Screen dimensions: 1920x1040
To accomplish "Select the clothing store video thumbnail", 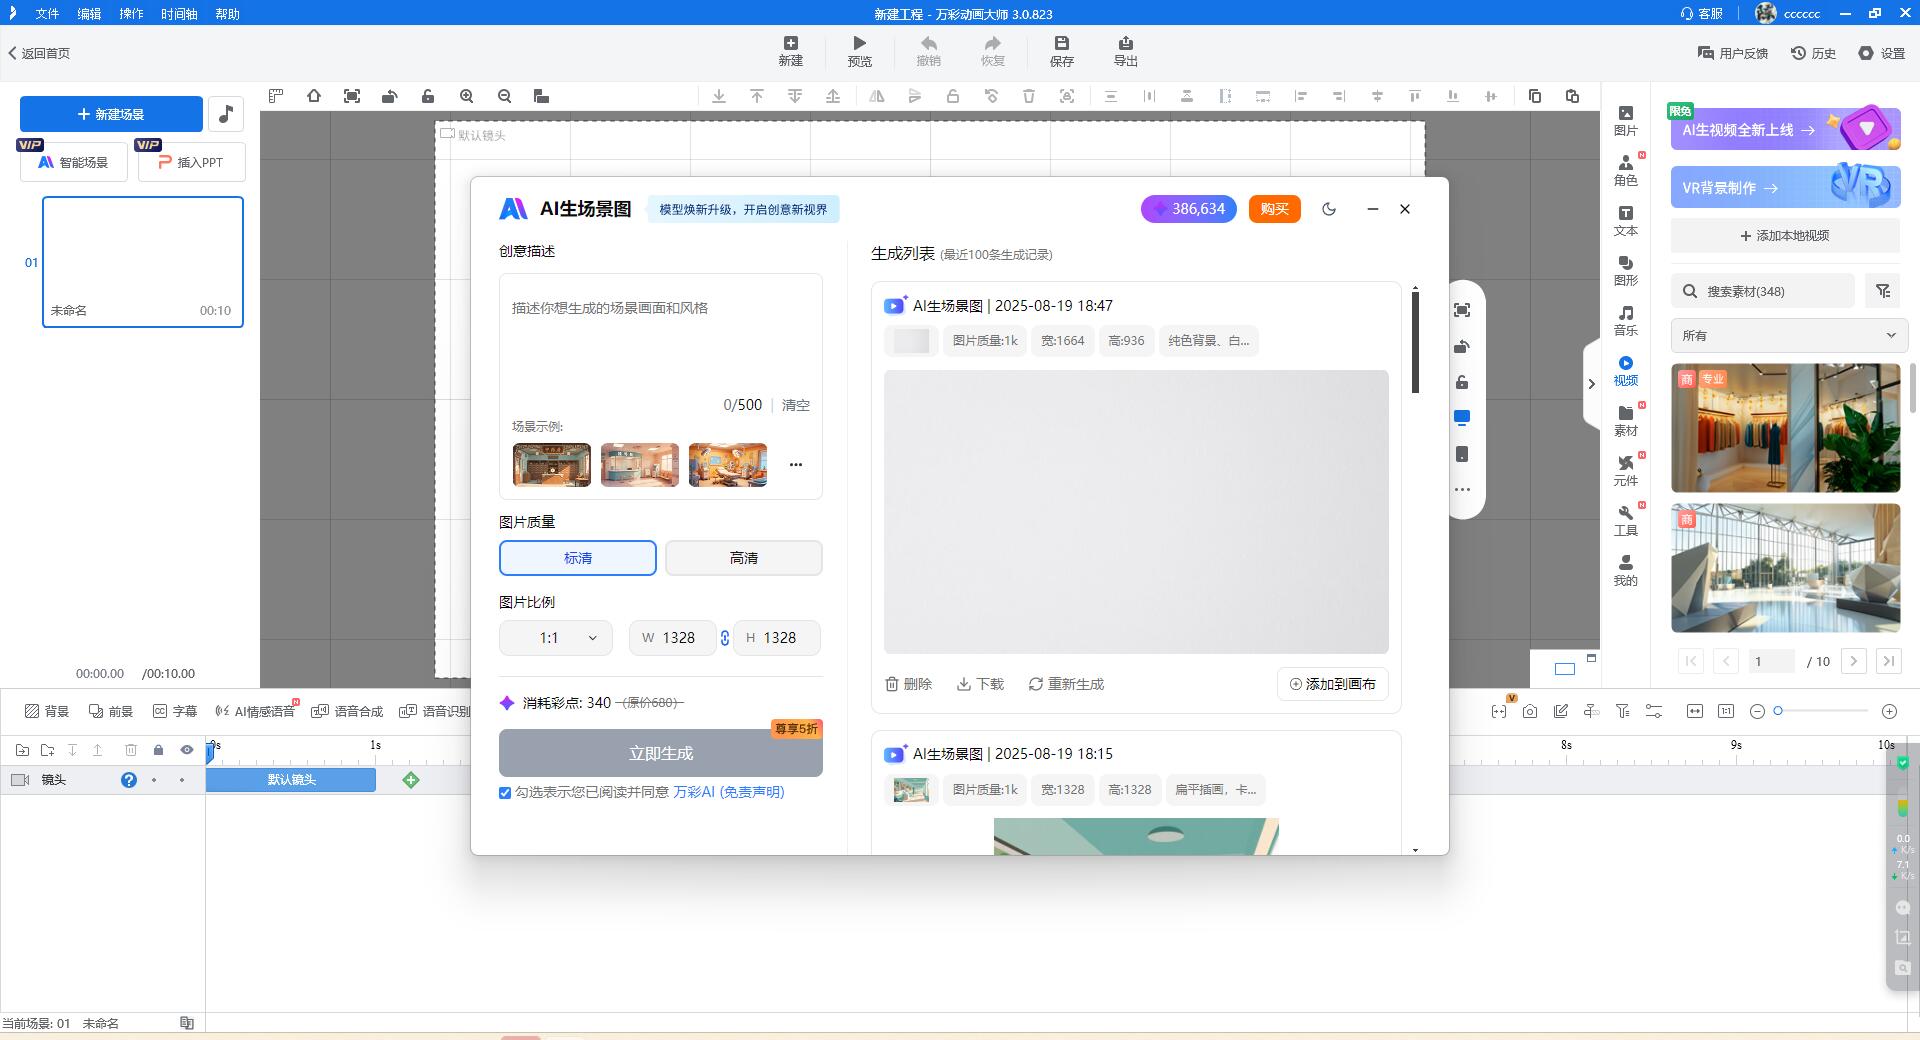I will [1785, 428].
